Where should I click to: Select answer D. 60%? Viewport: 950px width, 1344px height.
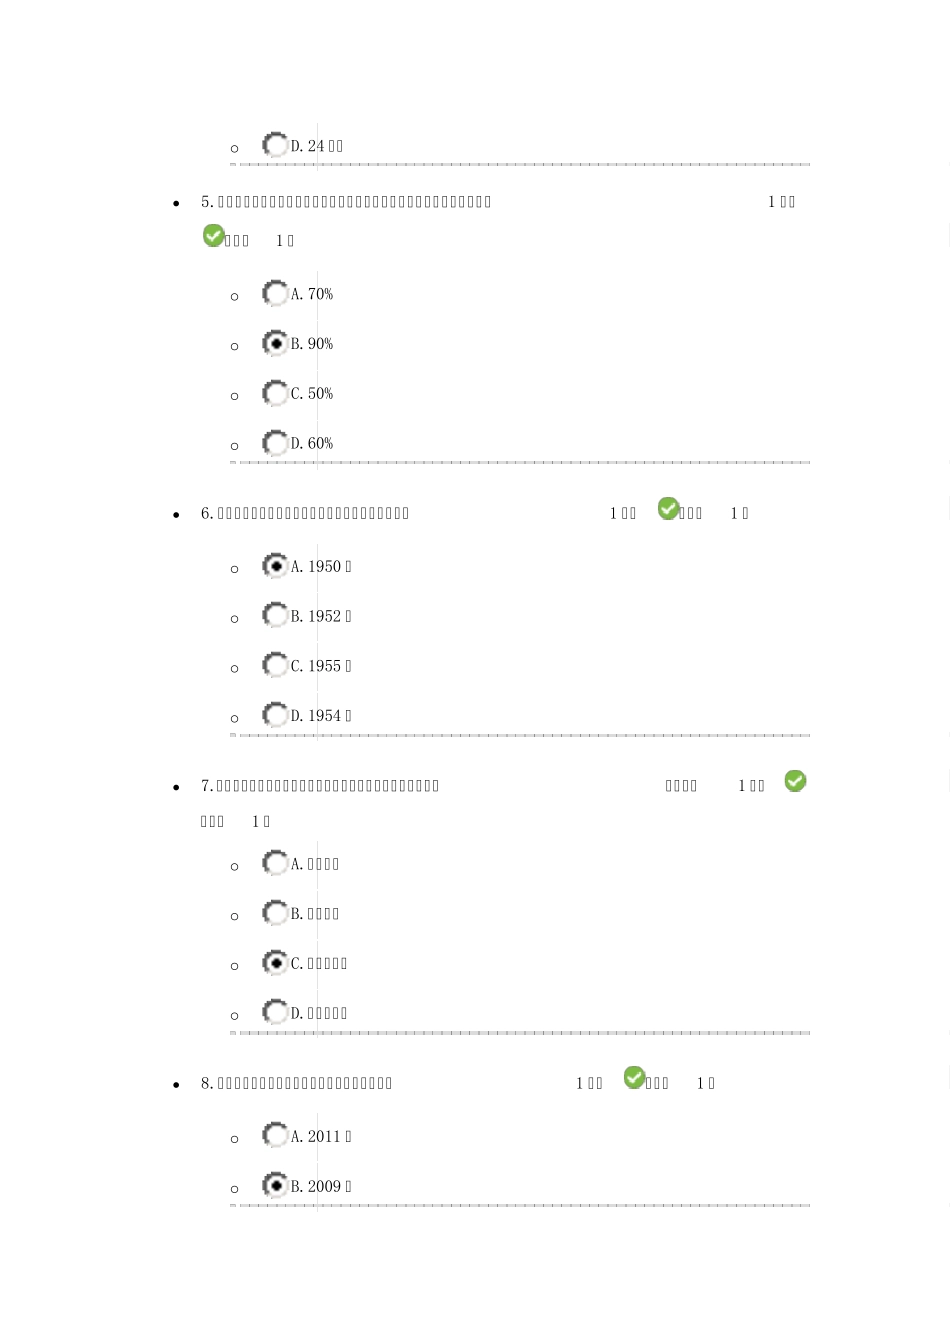(x=275, y=443)
